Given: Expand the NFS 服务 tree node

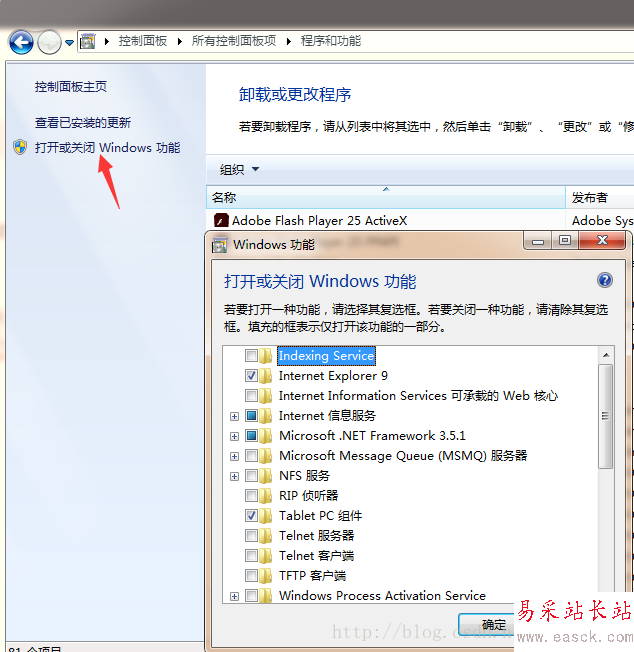Looking at the screenshot, I should tap(234, 477).
